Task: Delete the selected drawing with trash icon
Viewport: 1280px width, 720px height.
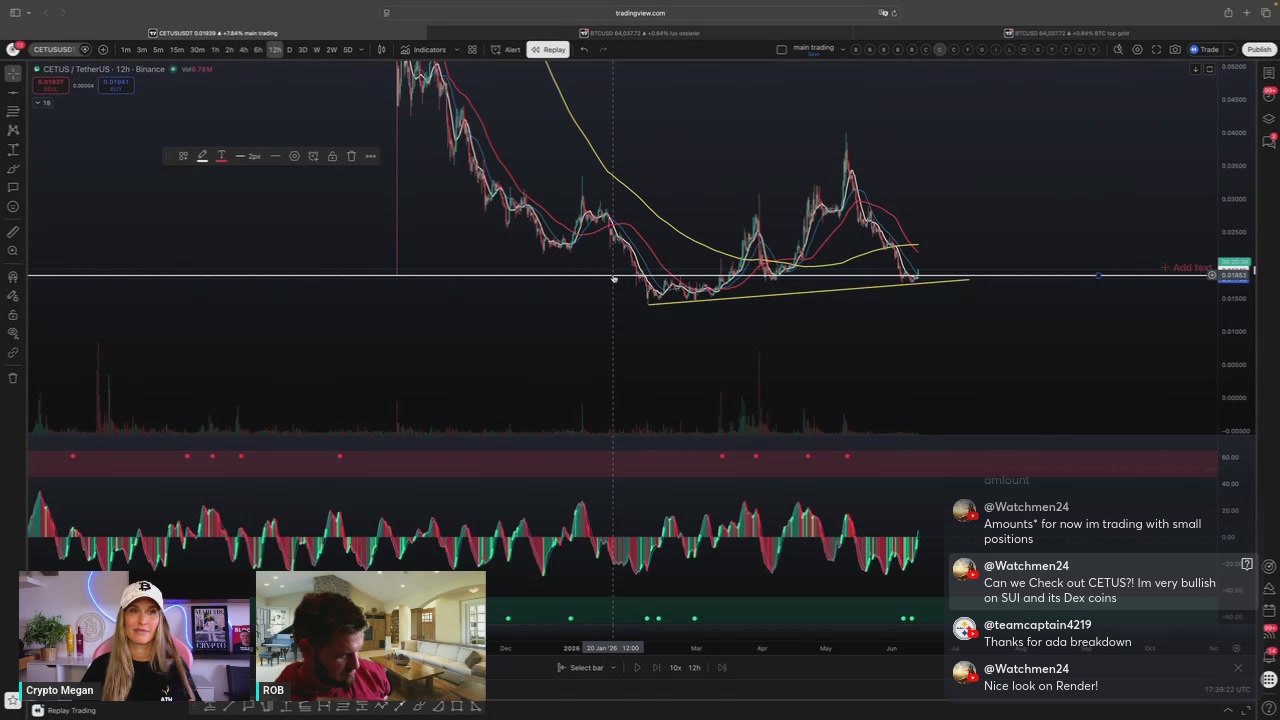Action: pos(351,156)
